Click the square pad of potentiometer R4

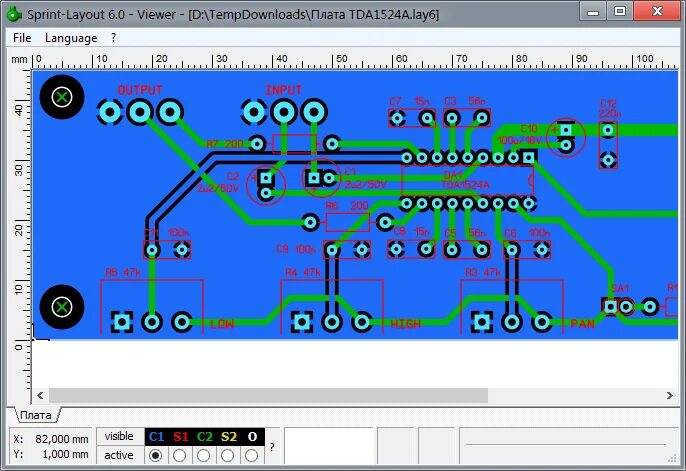point(302,322)
